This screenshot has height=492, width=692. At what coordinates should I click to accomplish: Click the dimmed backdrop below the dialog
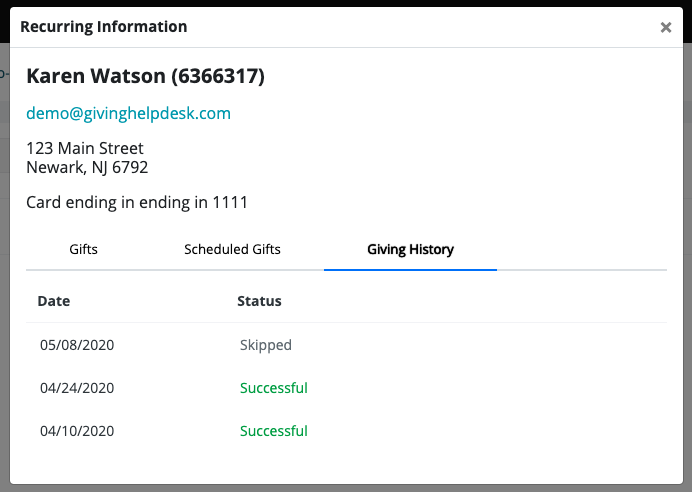pyautogui.click(x=346, y=488)
